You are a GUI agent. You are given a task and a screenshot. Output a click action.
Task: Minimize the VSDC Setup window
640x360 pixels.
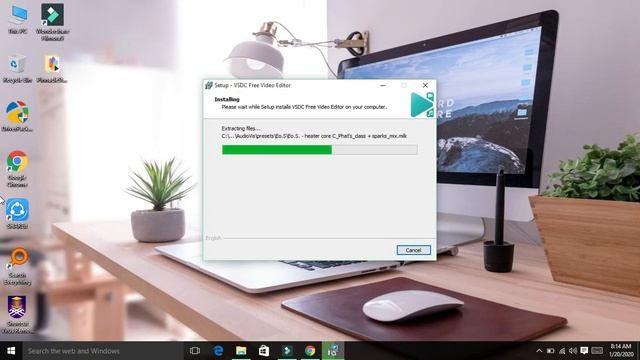(382, 85)
